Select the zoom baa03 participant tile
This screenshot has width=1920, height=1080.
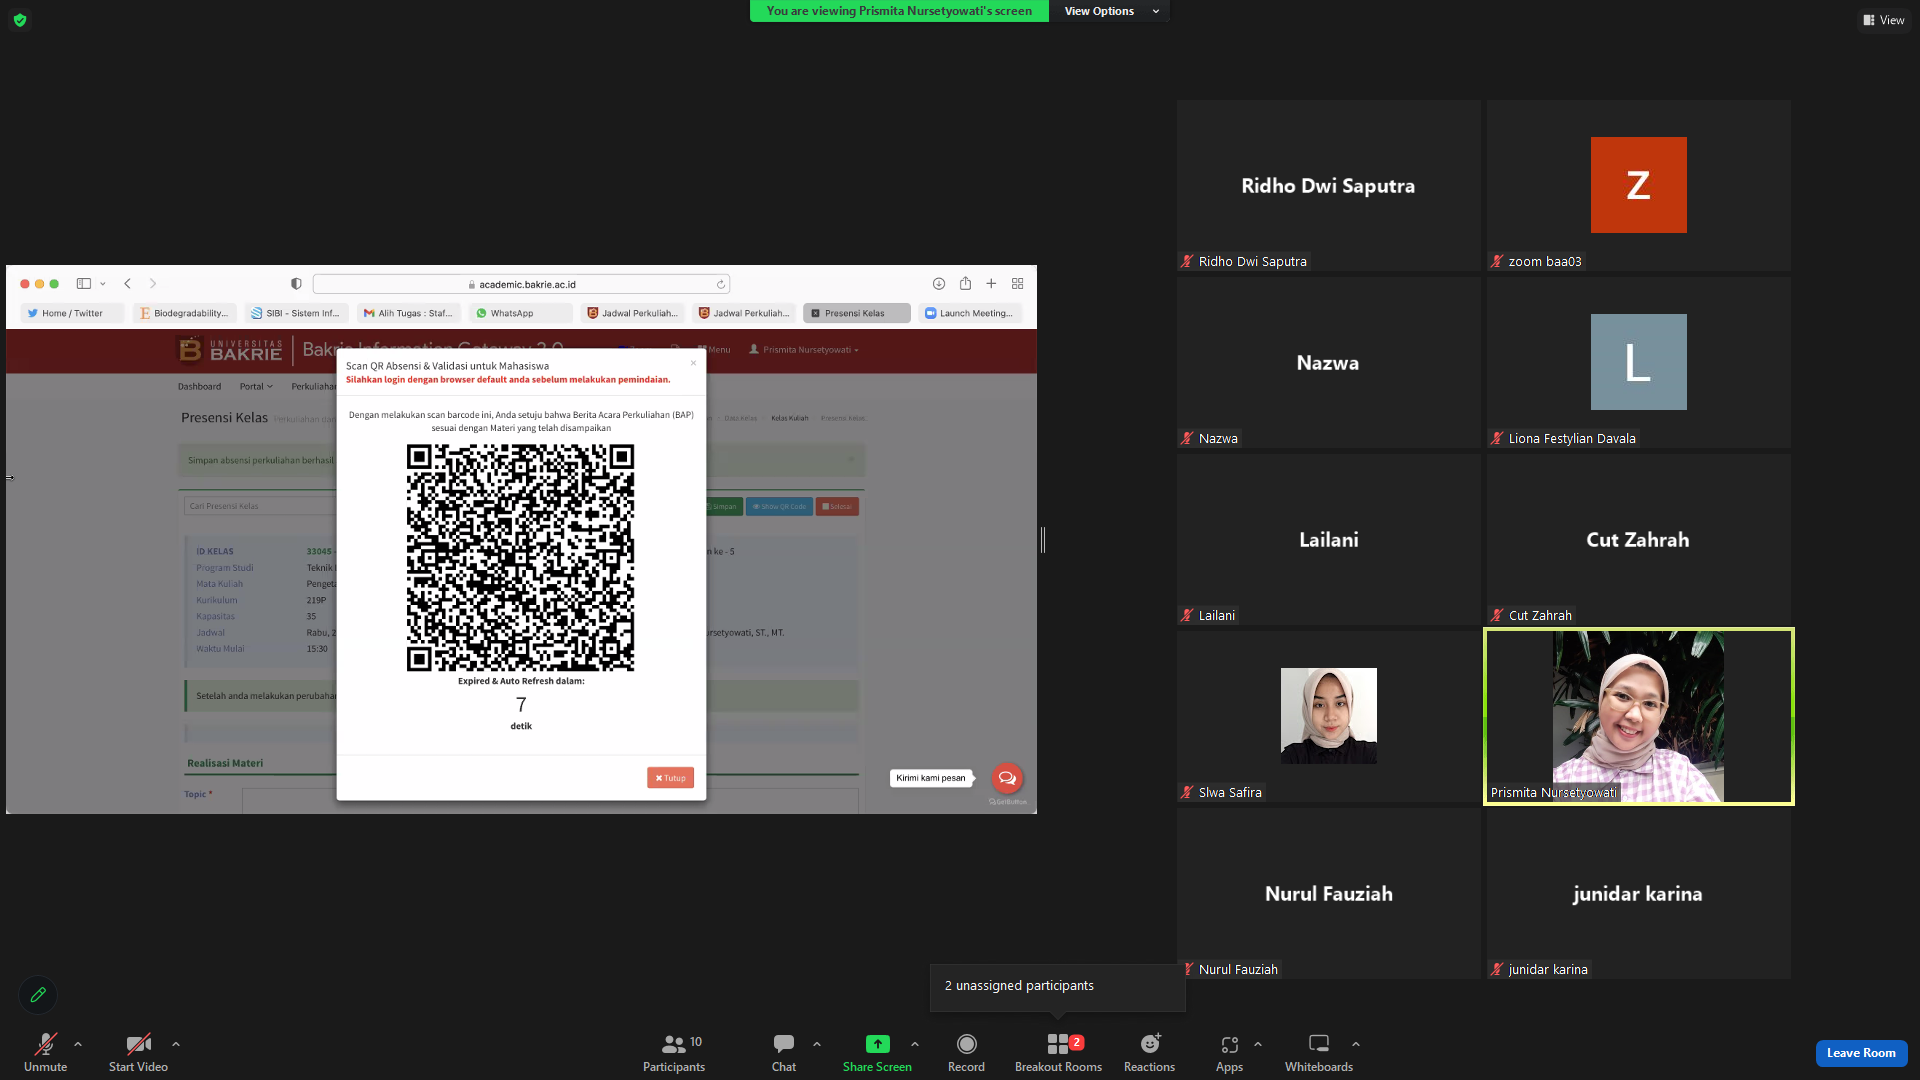pos(1638,185)
